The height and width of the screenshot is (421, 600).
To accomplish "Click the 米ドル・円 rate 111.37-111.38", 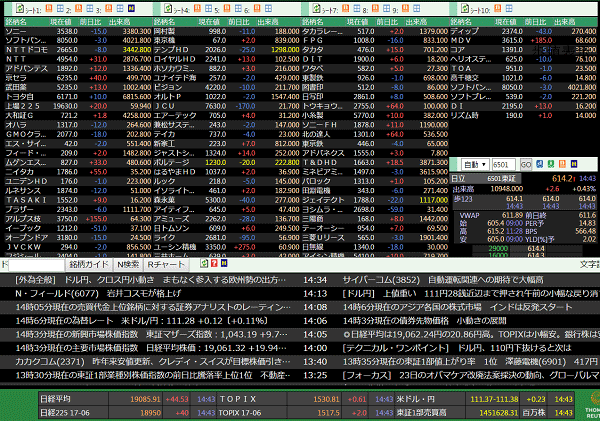I will tap(494, 399).
